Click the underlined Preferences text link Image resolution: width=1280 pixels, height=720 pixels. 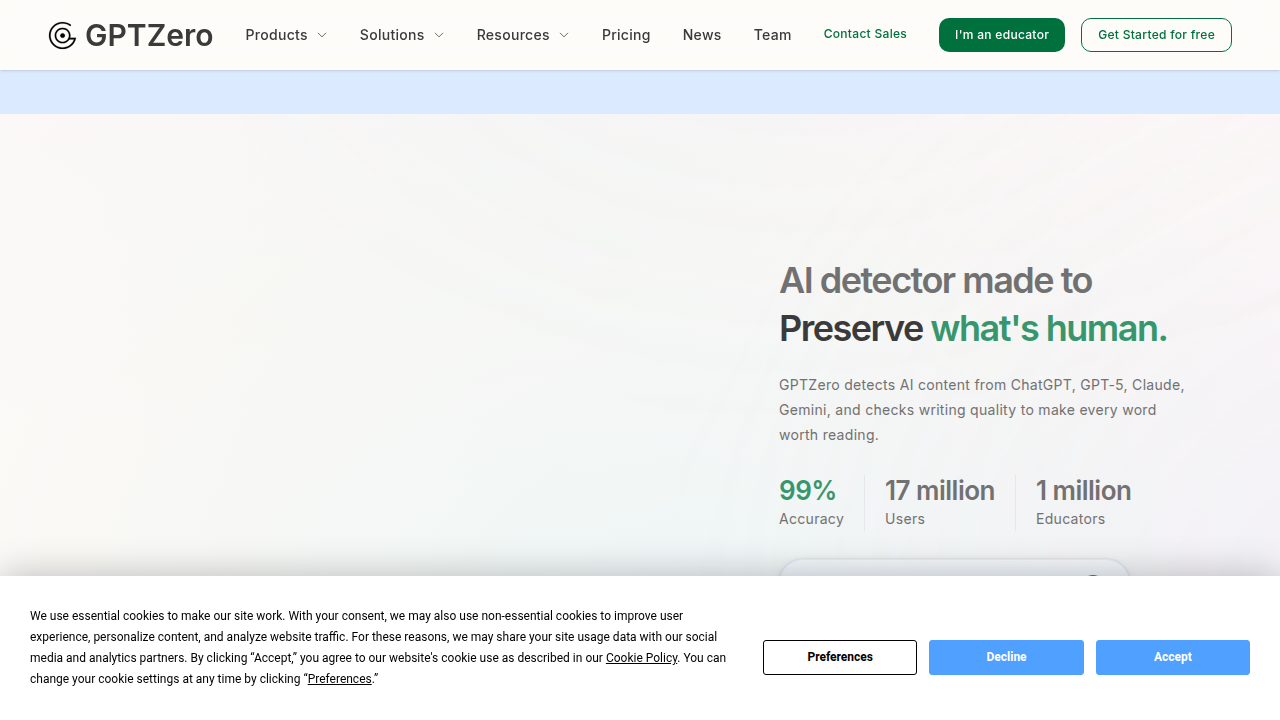(340, 679)
